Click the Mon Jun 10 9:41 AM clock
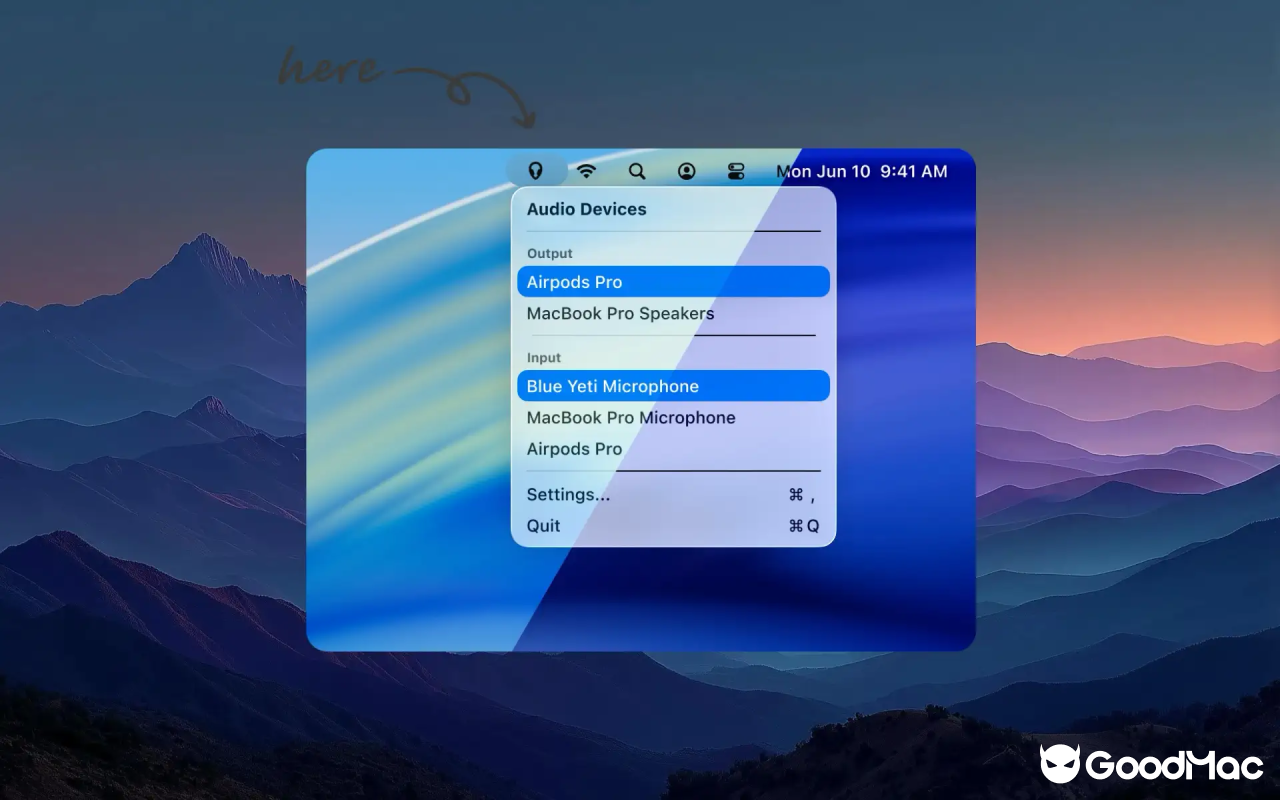Viewport: 1280px width, 800px height. tap(862, 171)
